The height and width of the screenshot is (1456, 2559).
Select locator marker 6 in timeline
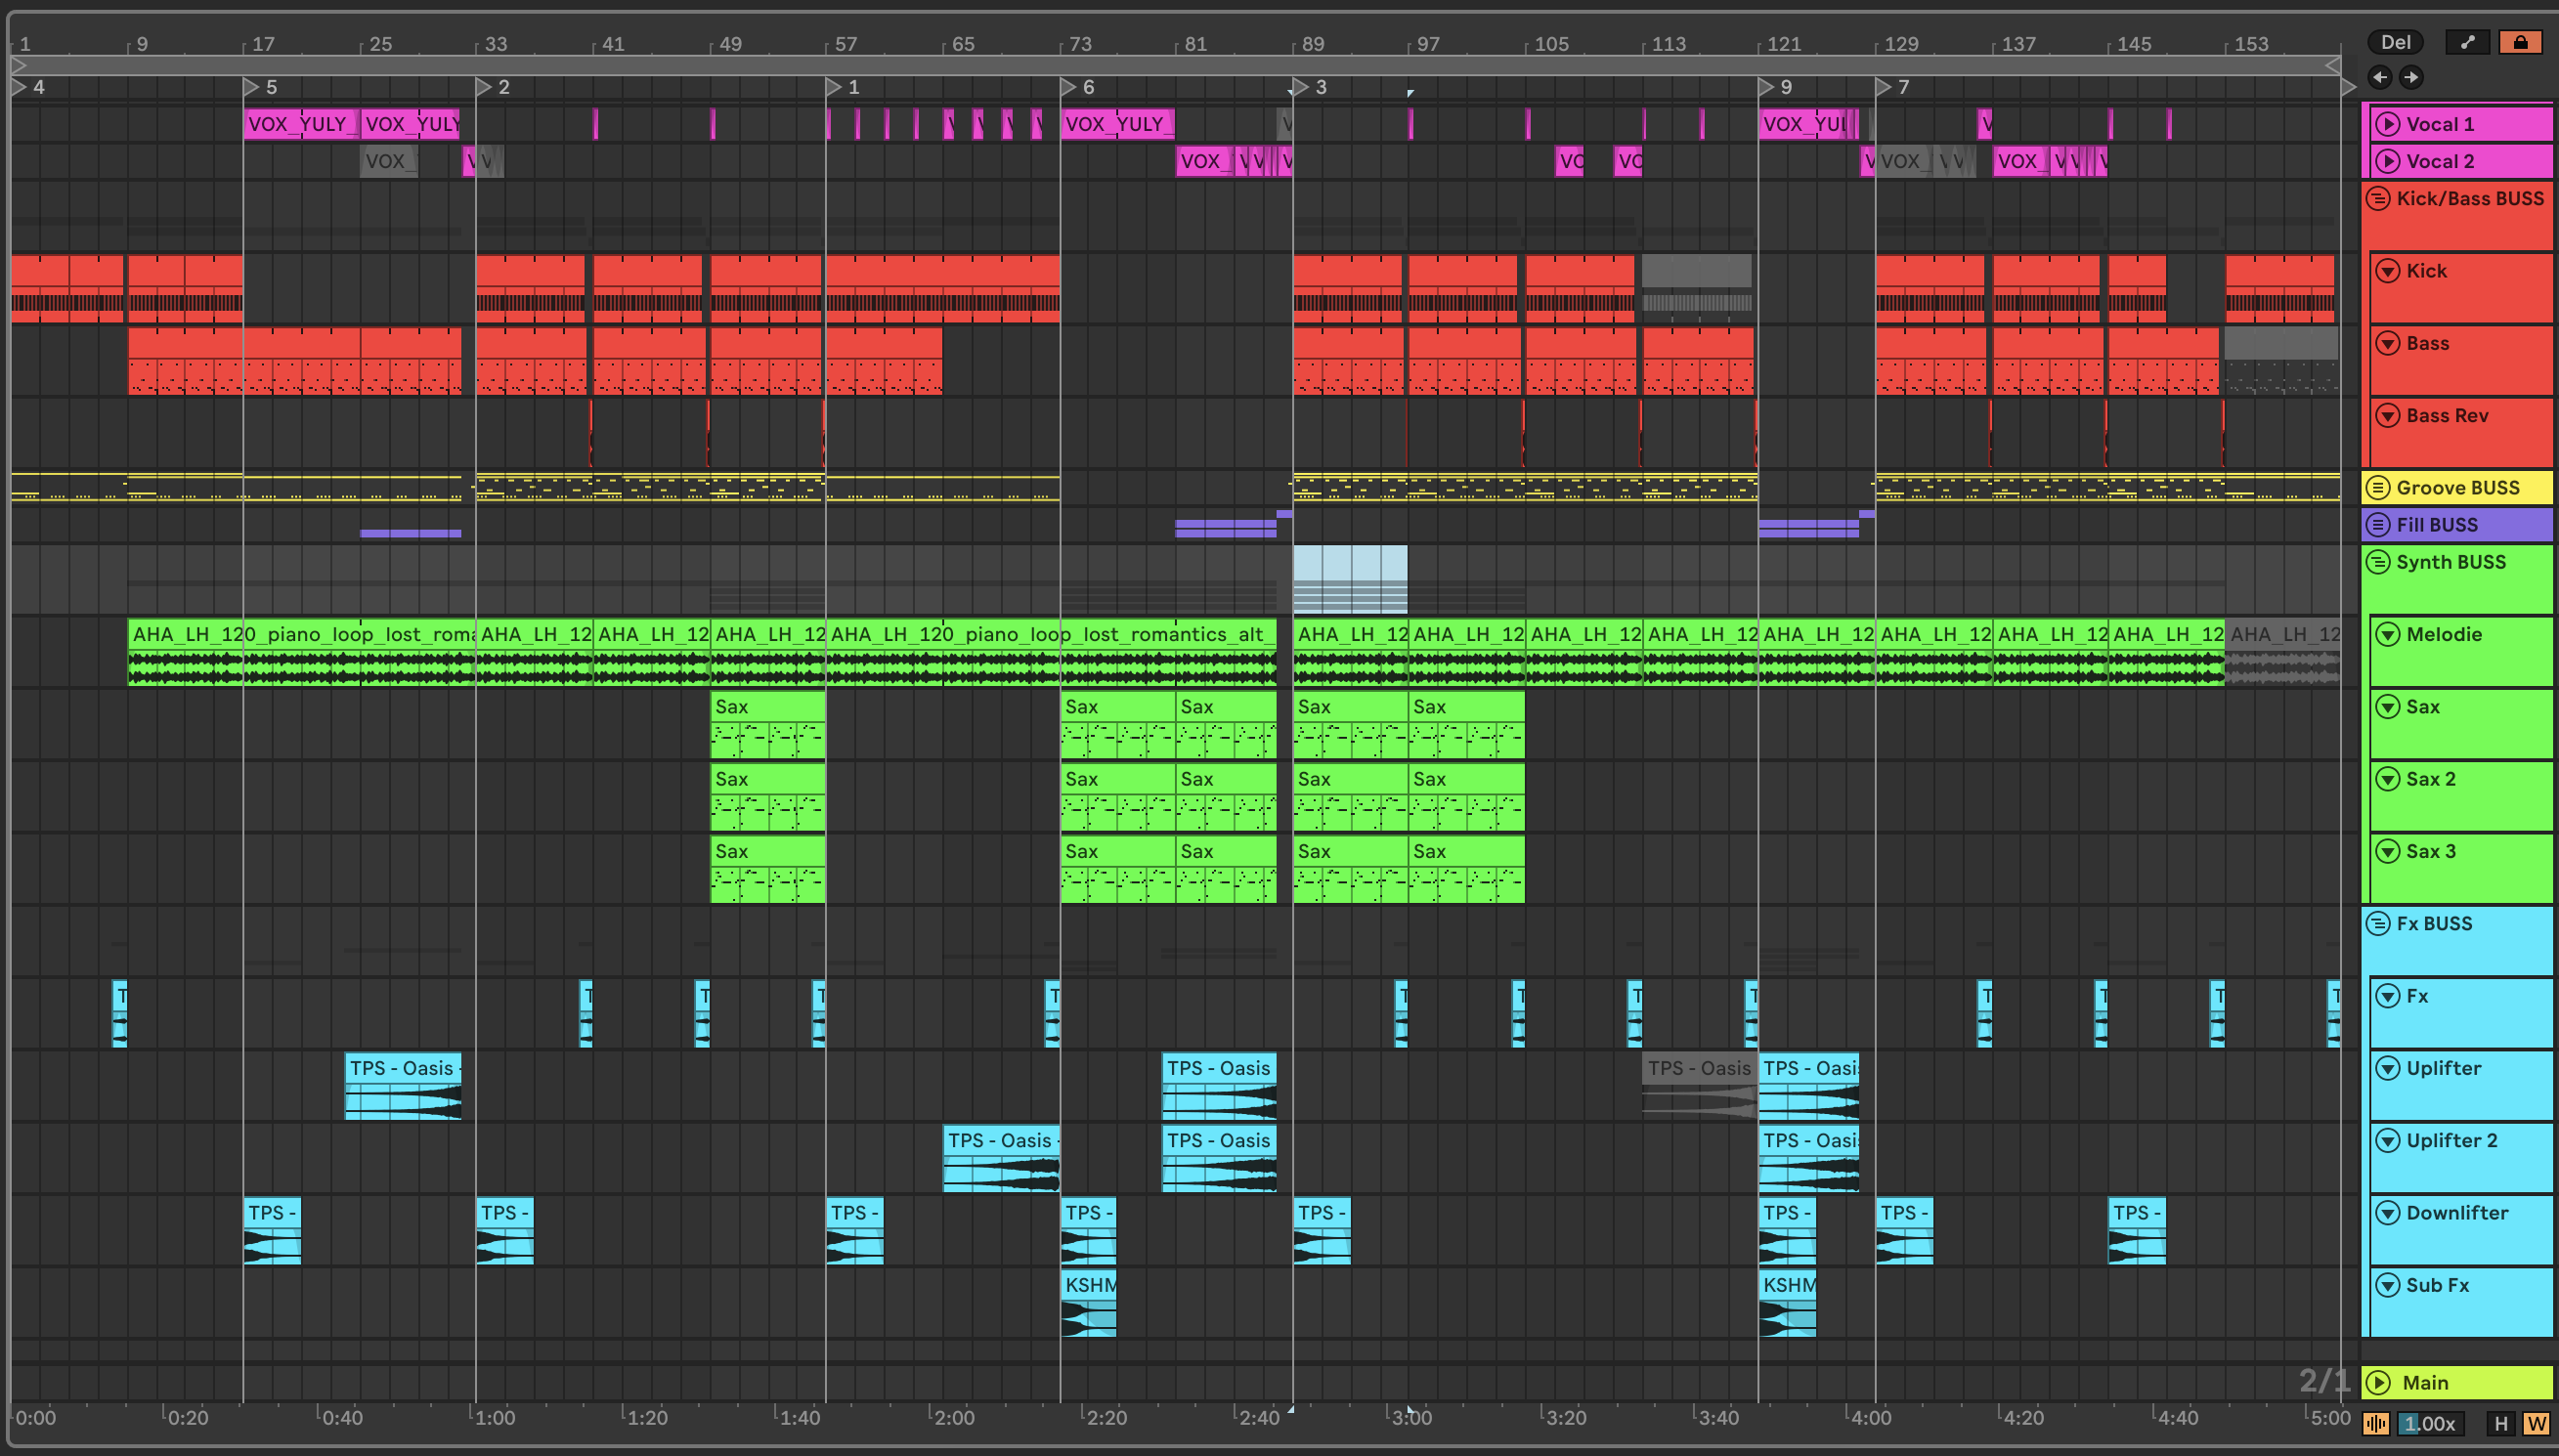[1069, 87]
